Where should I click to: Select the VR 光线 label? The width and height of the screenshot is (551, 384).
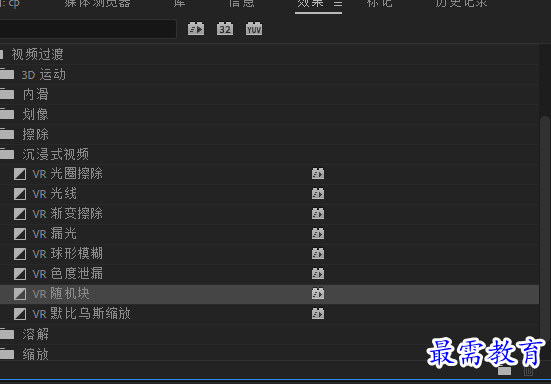pyautogui.click(x=54, y=194)
